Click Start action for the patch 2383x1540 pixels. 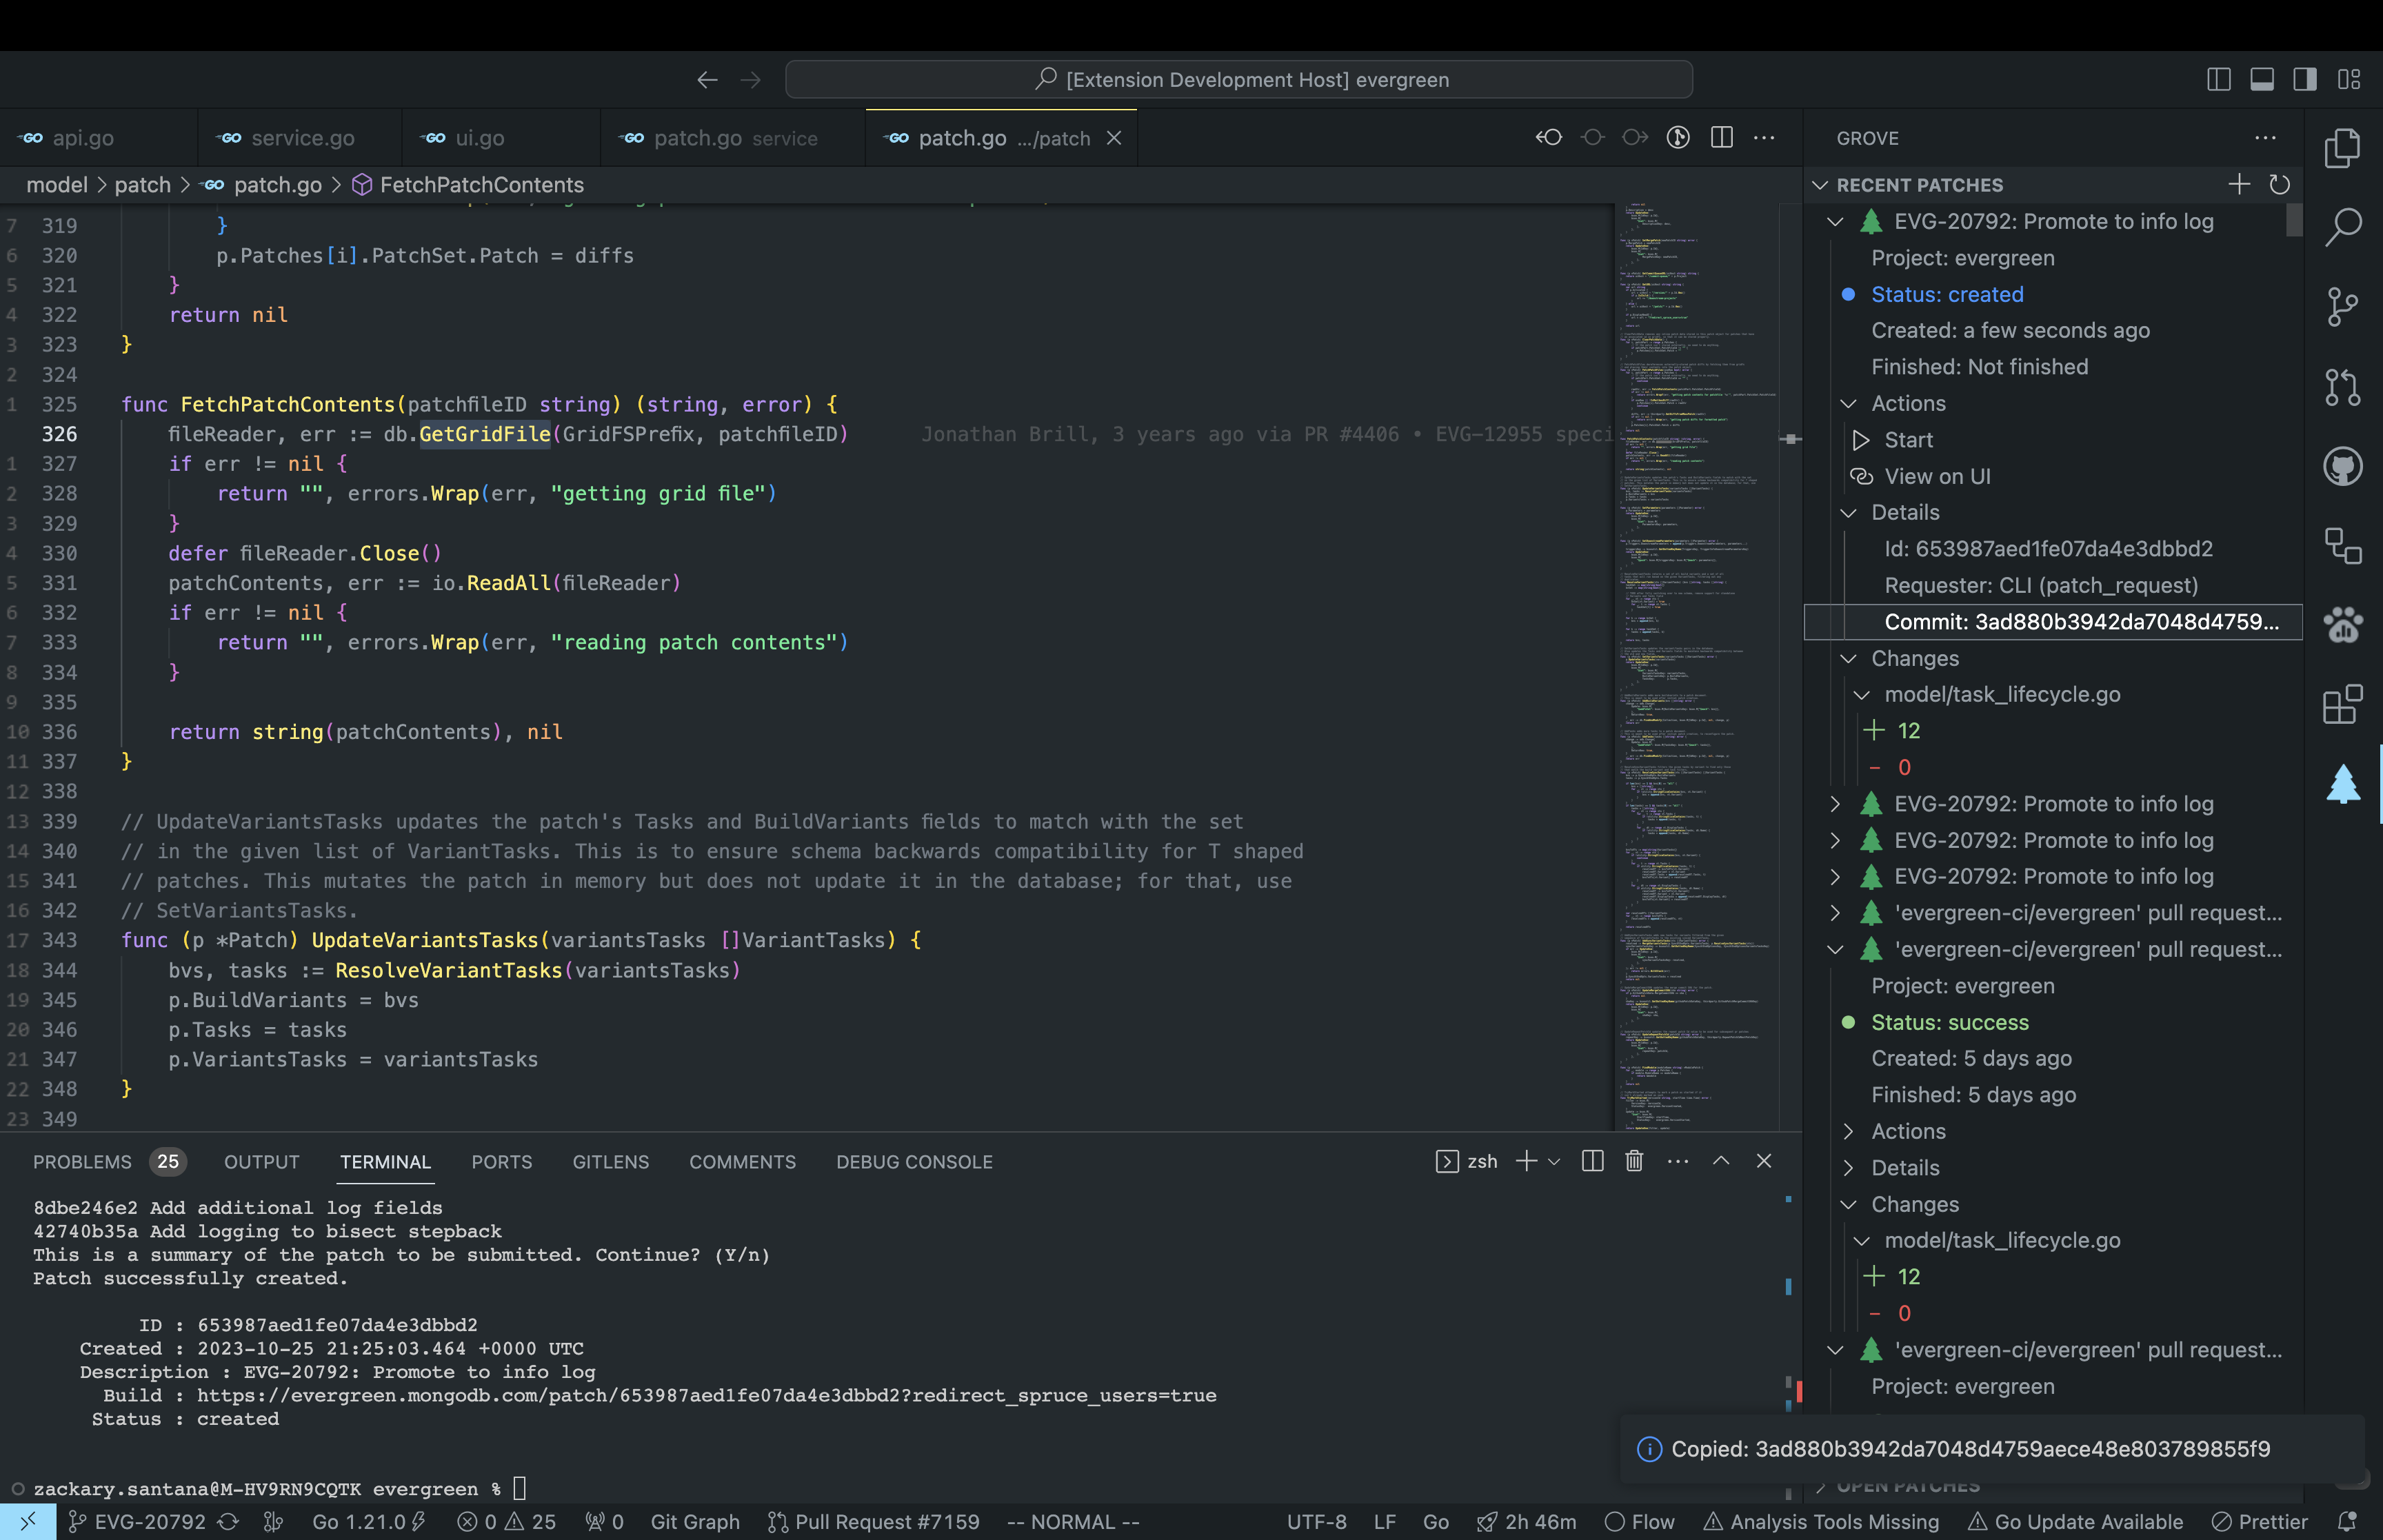point(1907,440)
